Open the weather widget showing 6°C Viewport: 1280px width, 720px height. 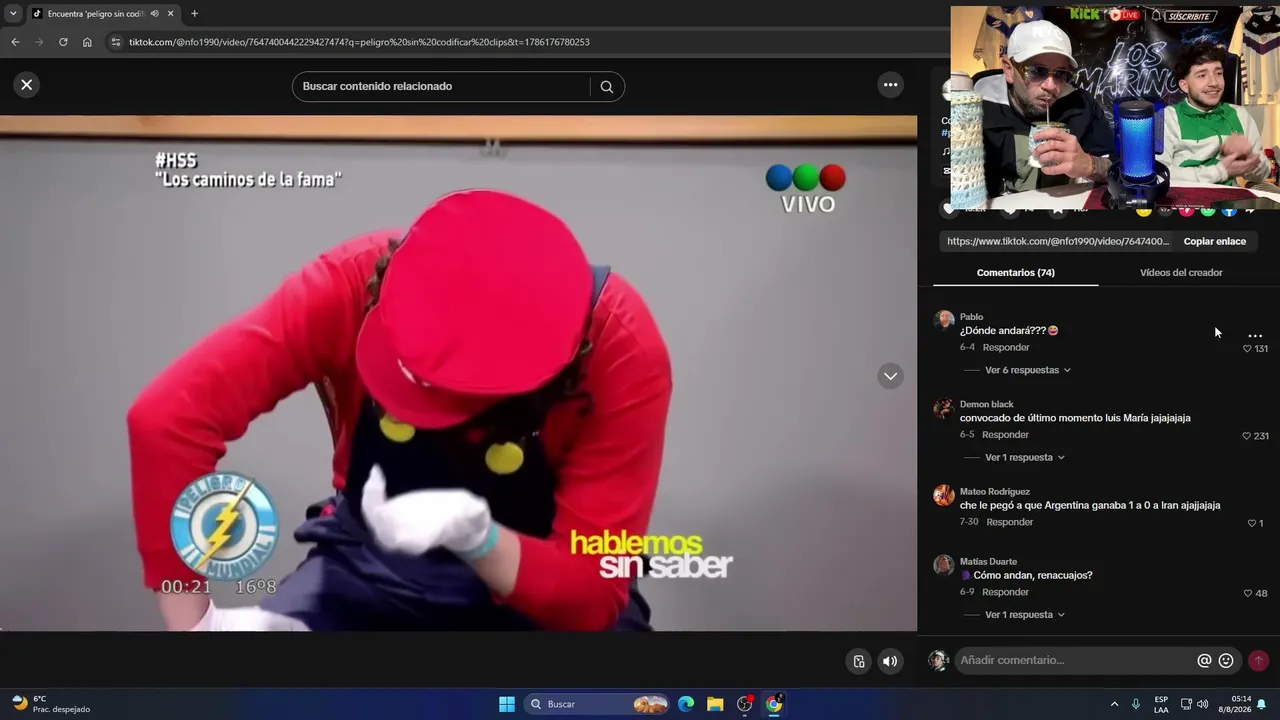click(52, 704)
